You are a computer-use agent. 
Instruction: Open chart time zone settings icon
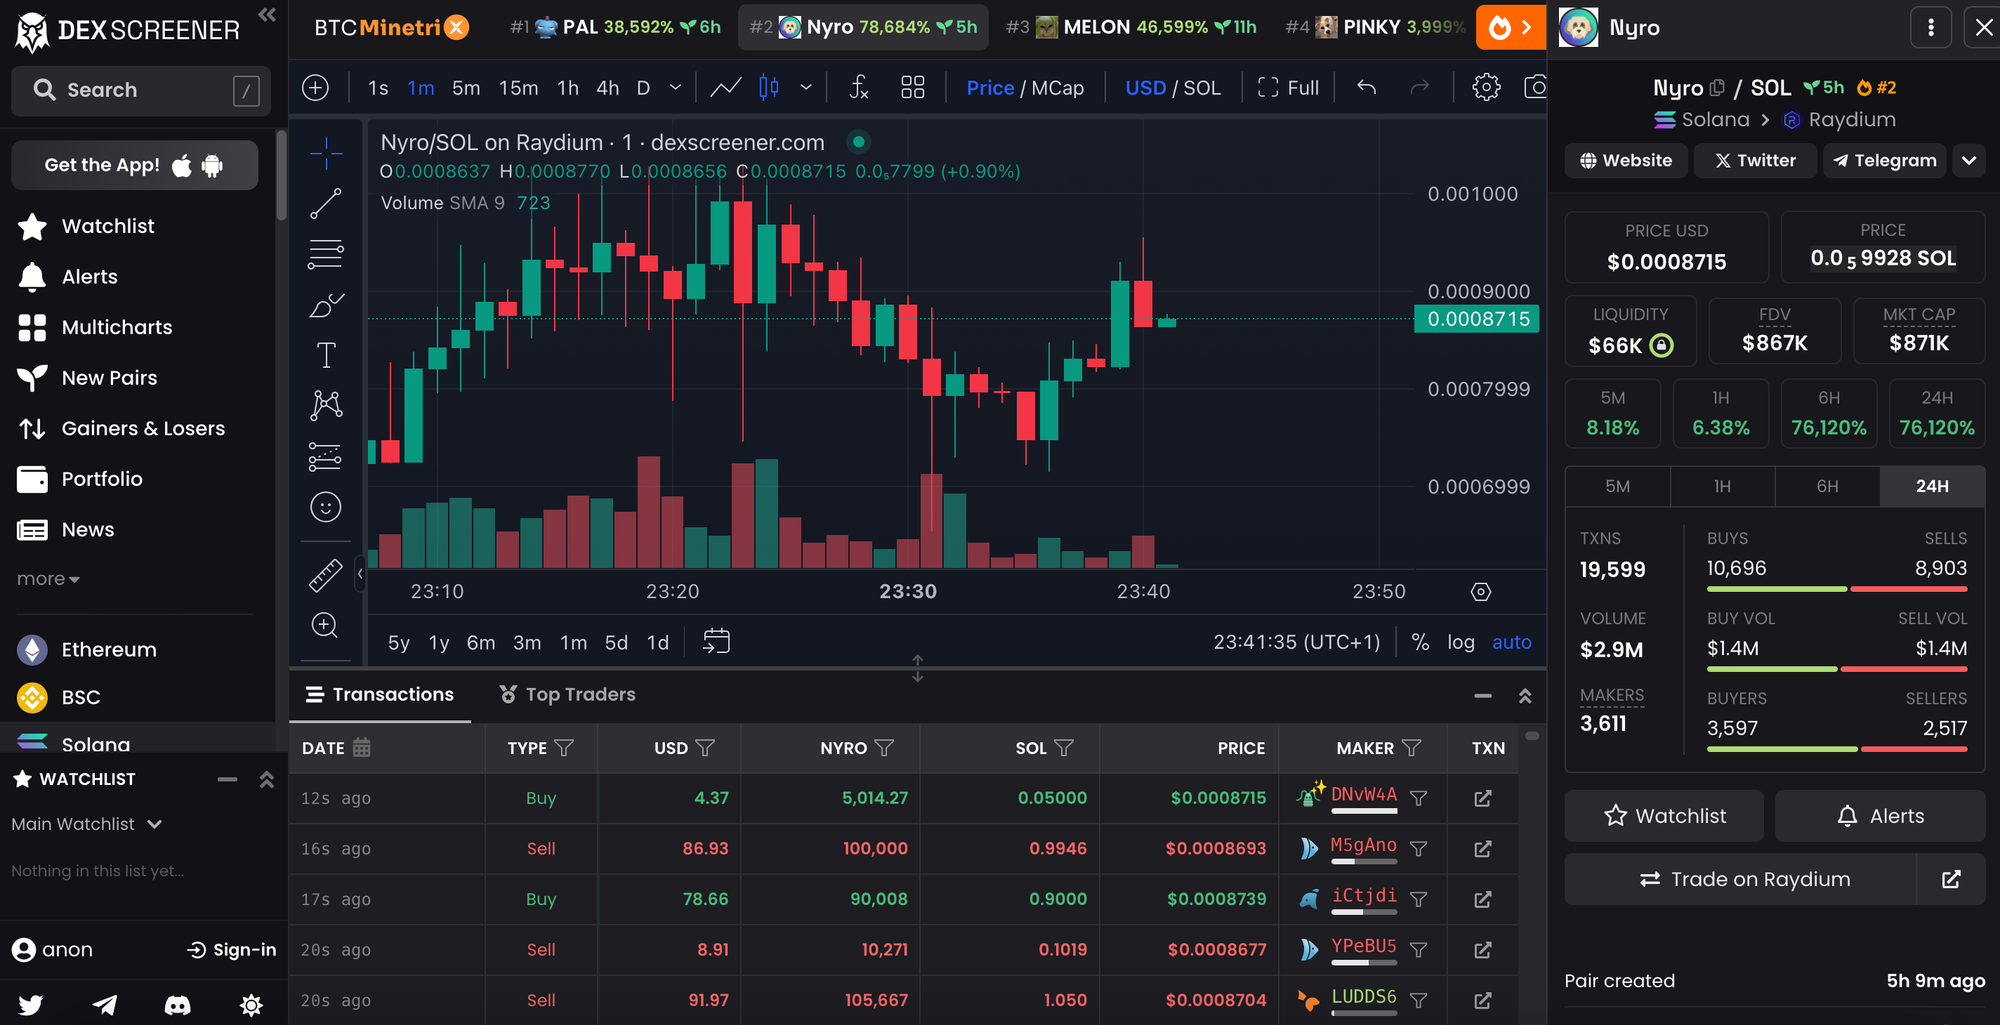pyautogui.click(x=1481, y=592)
